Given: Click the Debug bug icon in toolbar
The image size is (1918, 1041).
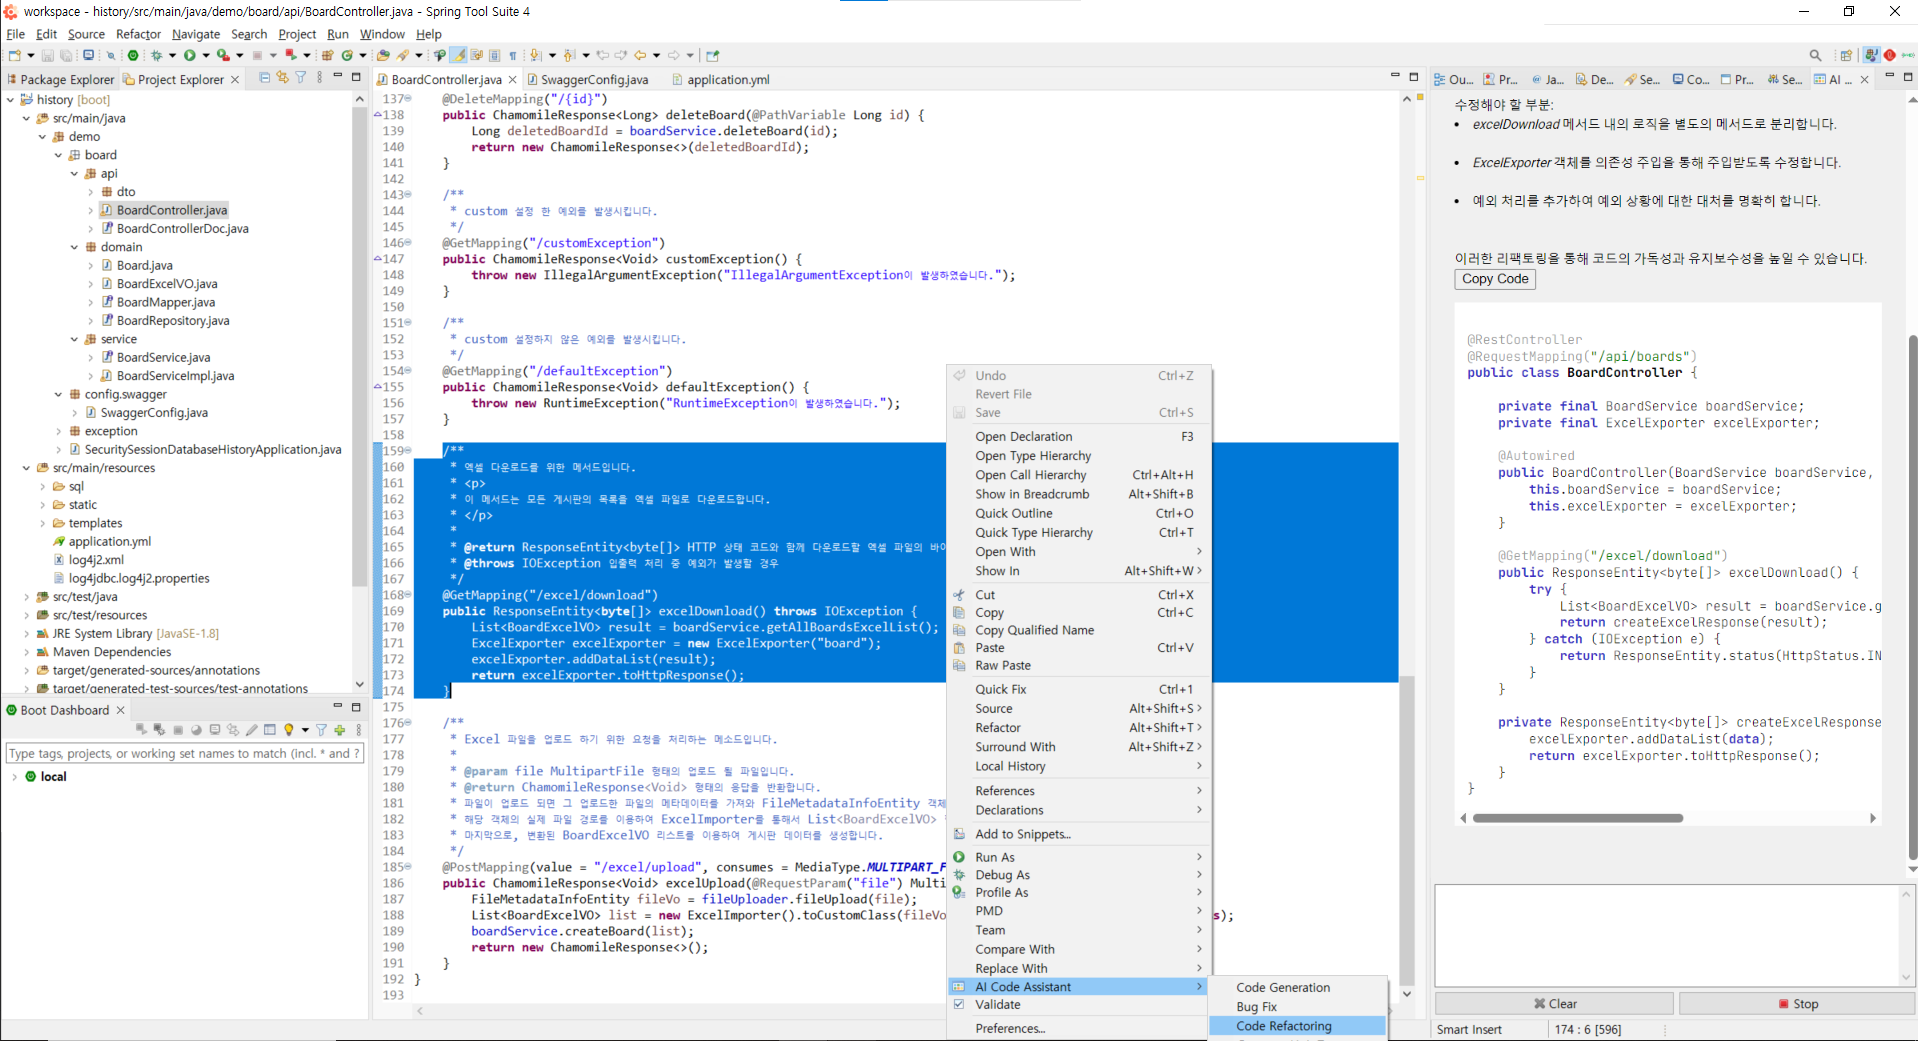Looking at the screenshot, I should click(156, 56).
